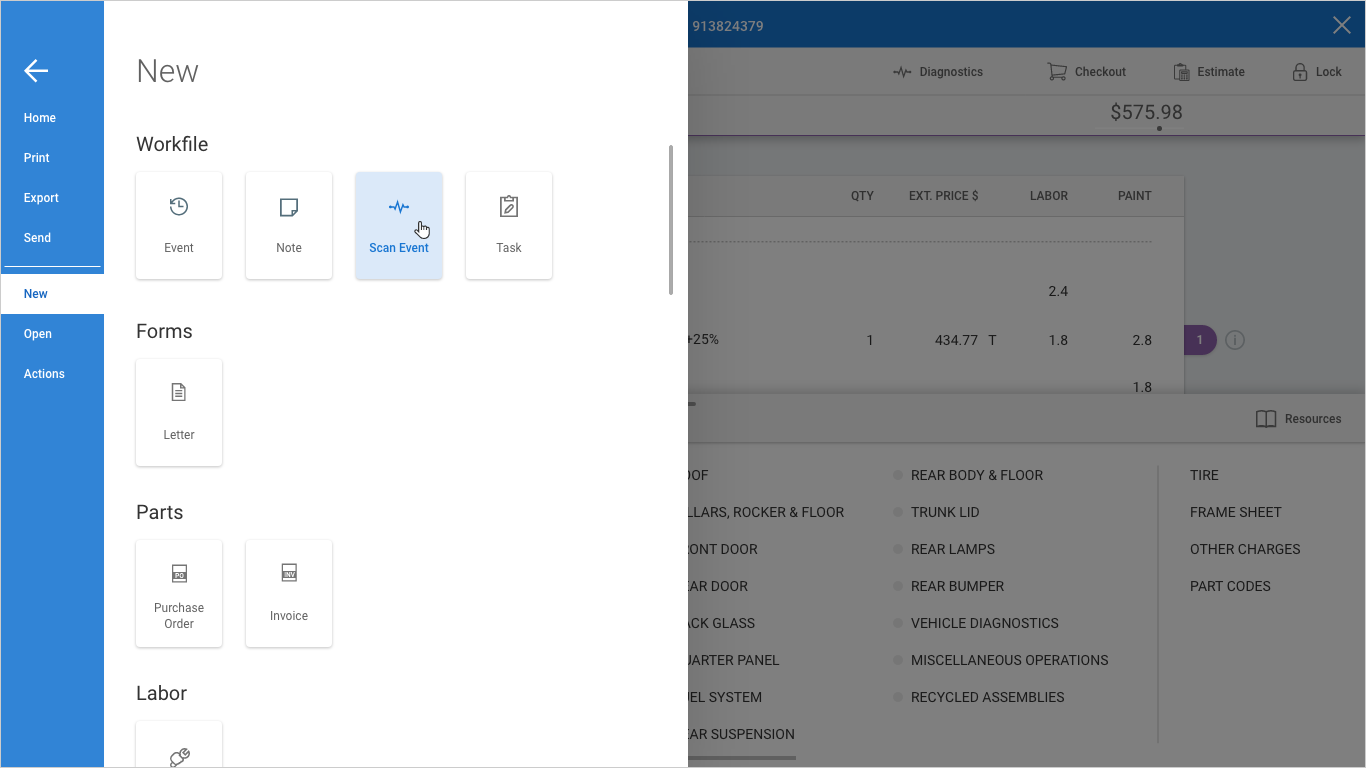Create a new Scan Event
Image resolution: width=1366 pixels, height=768 pixels.
(399, 225)
